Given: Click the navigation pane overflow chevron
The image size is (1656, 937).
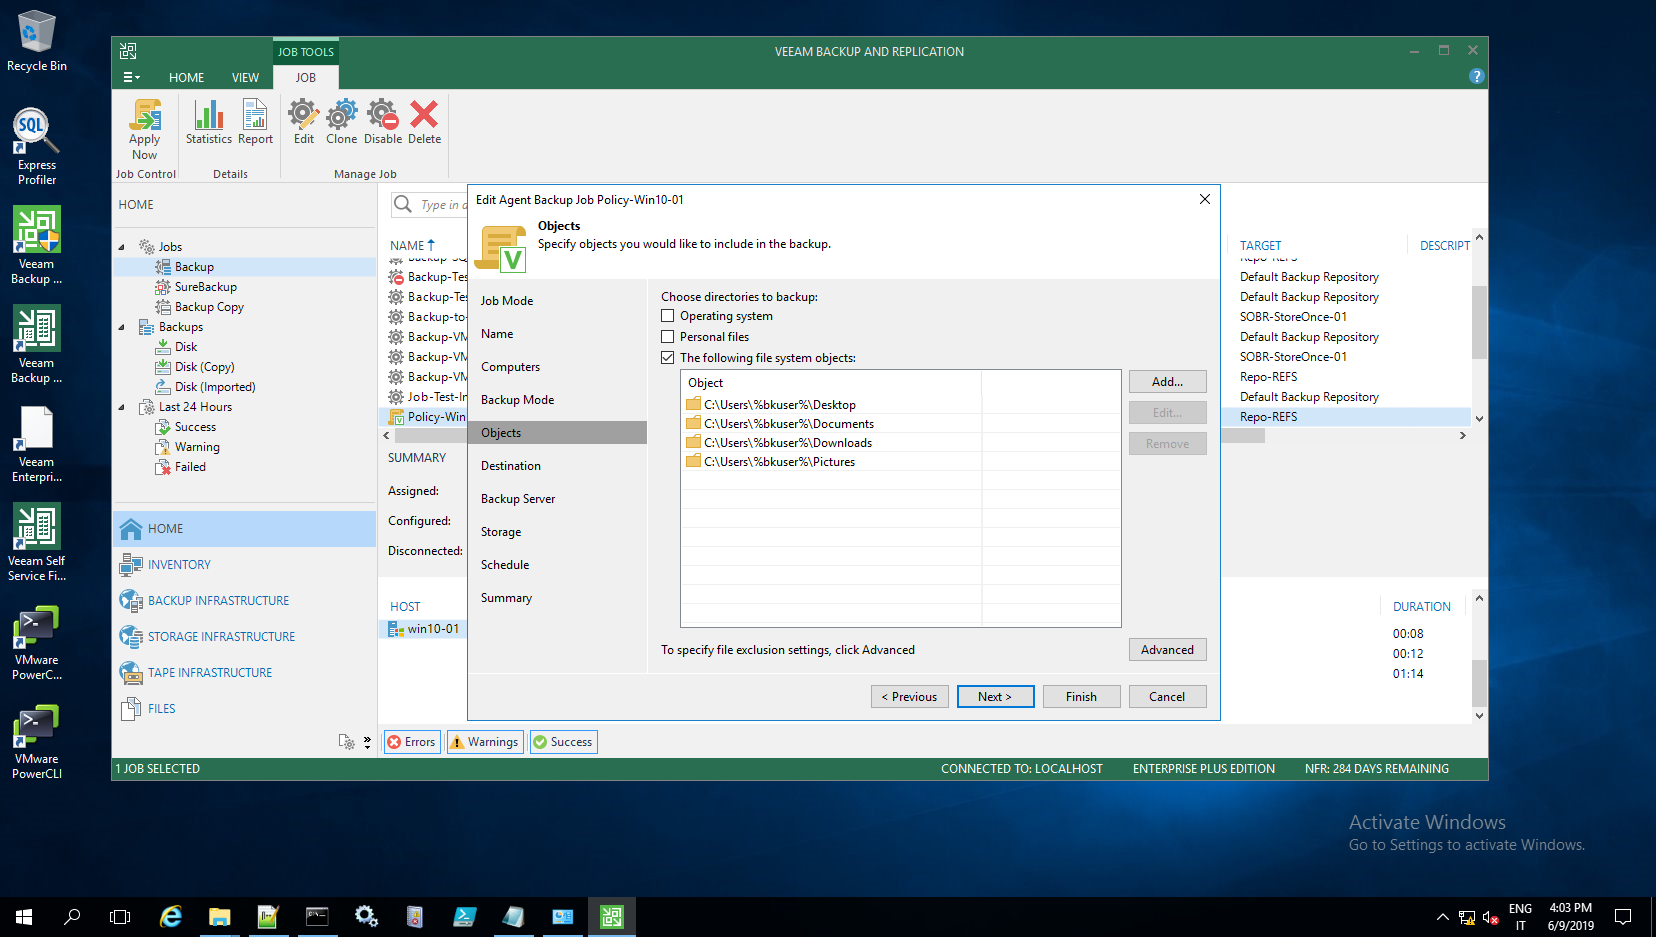Looking at the screenshot, I should (x=367, y=742).
